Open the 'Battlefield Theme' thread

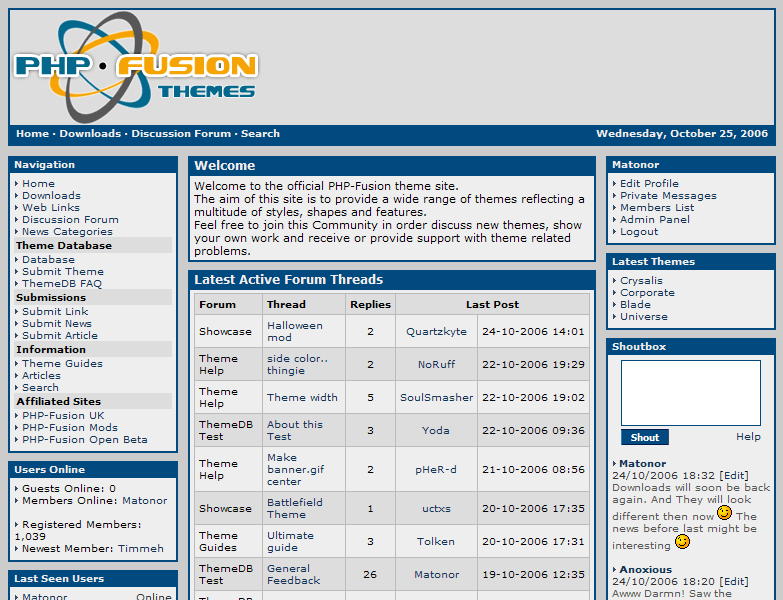(295, 508)
